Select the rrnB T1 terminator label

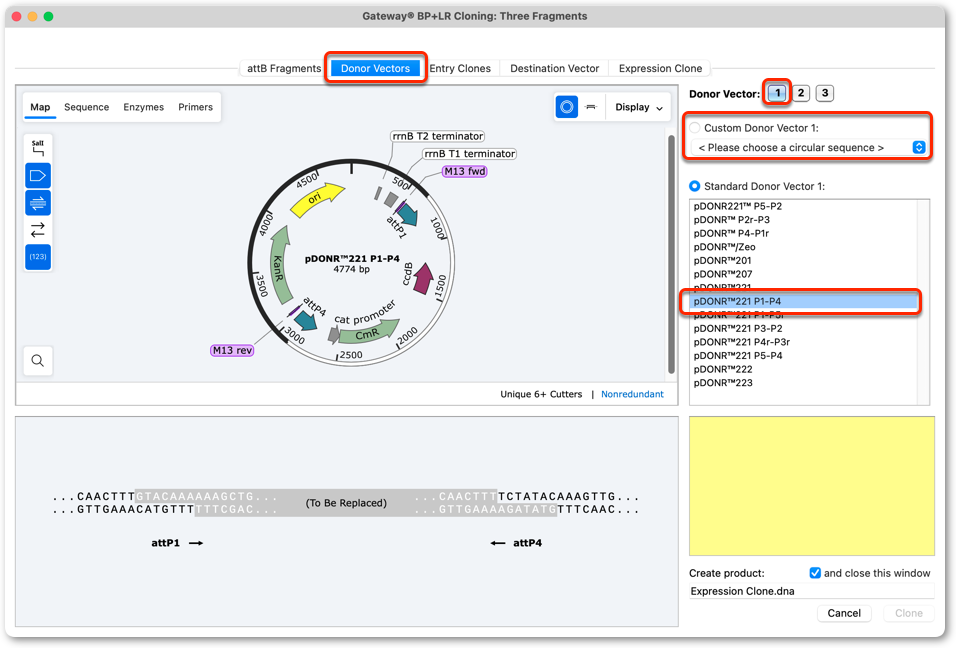coord(469,154)
